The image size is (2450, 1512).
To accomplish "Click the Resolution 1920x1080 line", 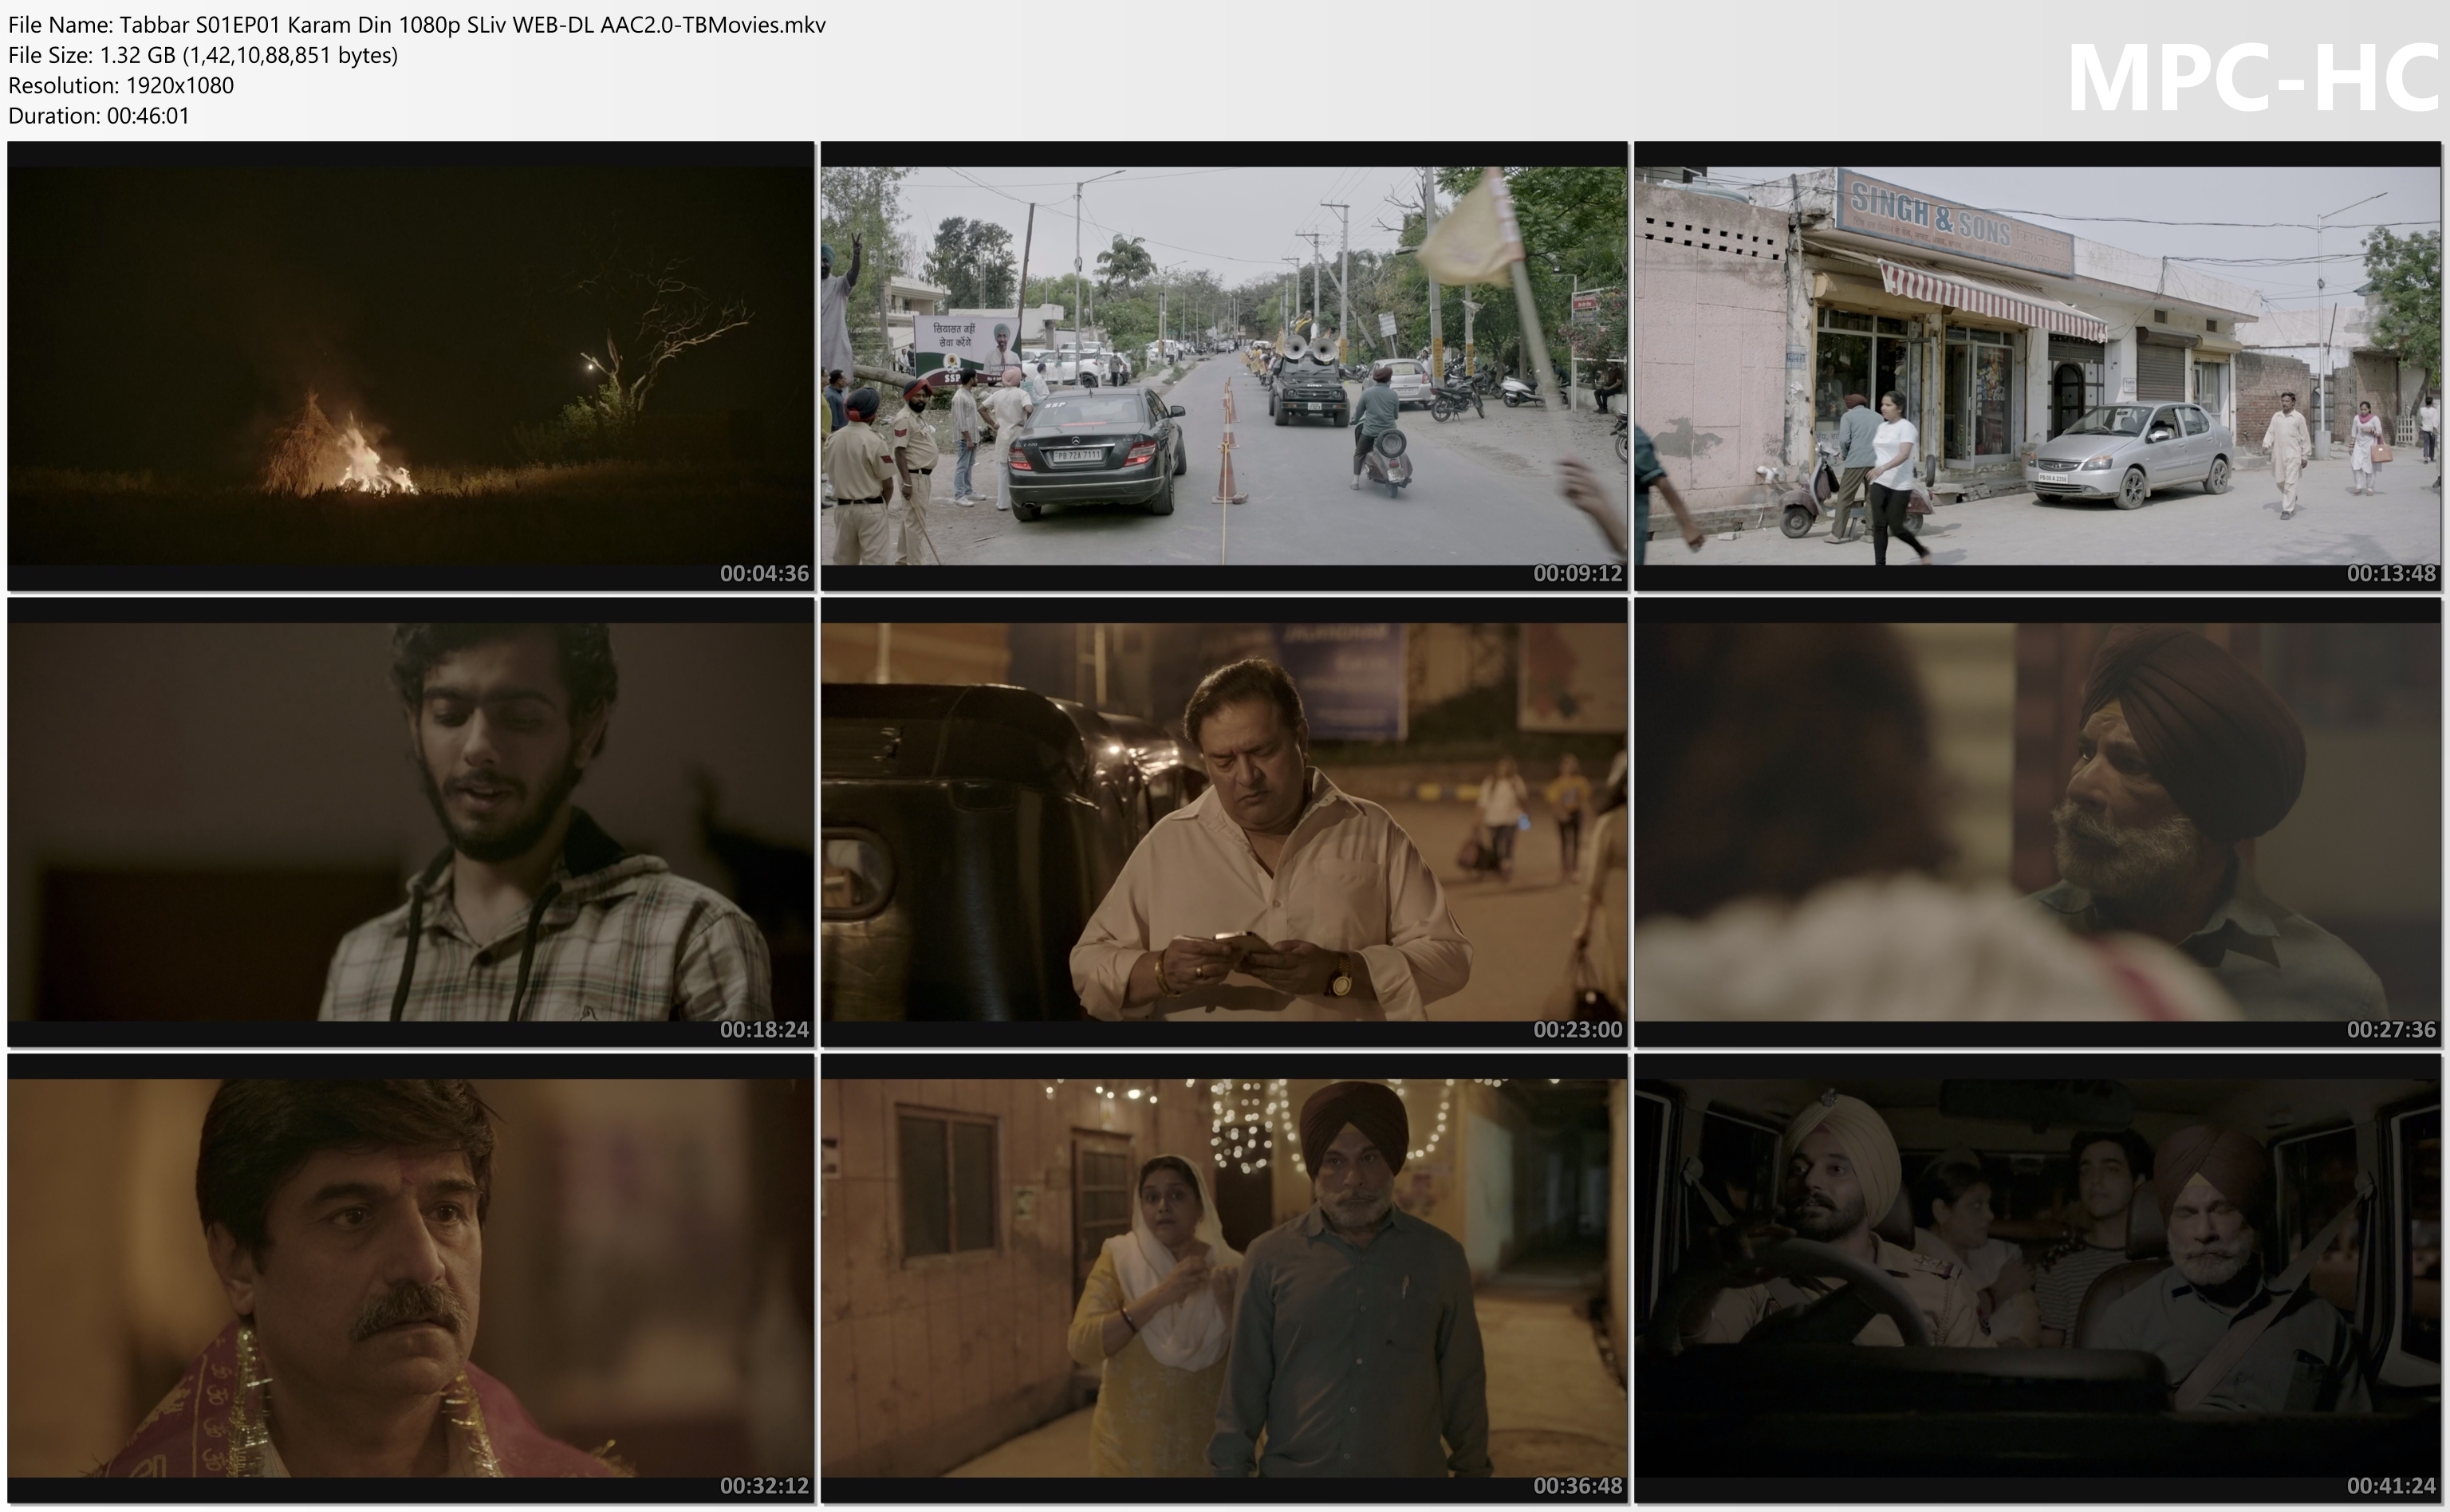I will [x=121, y=85].
